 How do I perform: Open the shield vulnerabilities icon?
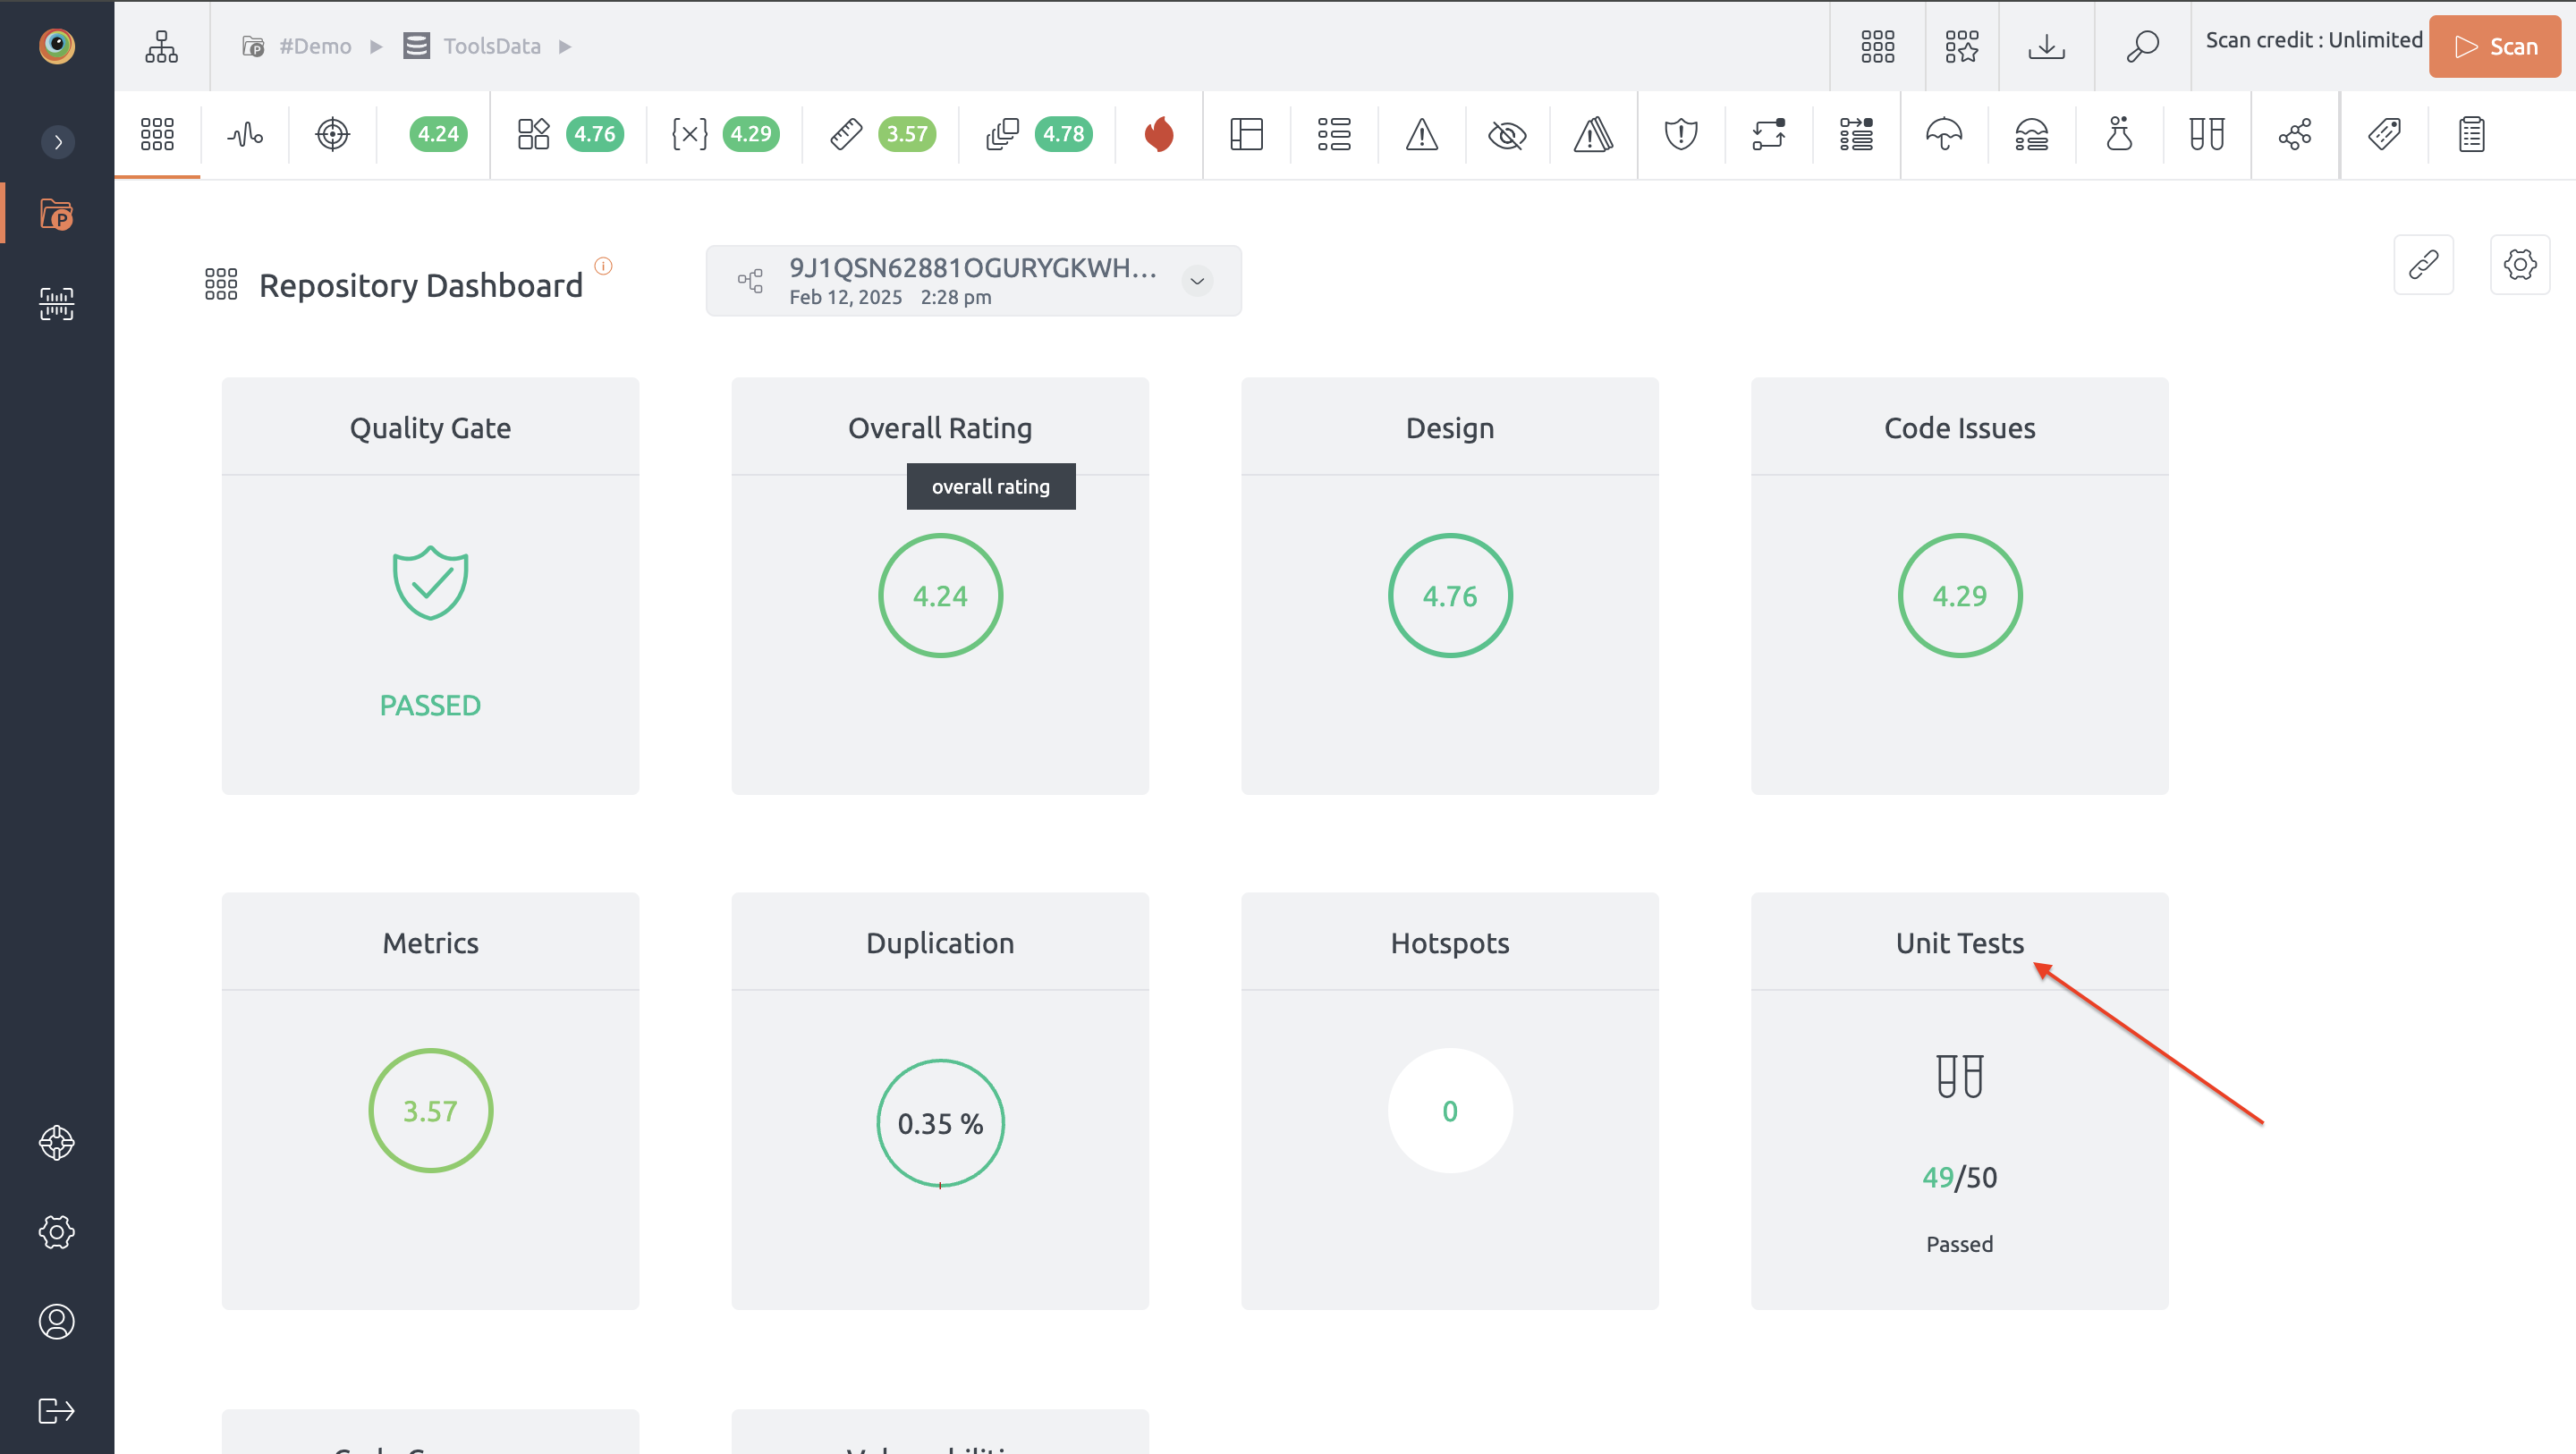[1681, 134]
